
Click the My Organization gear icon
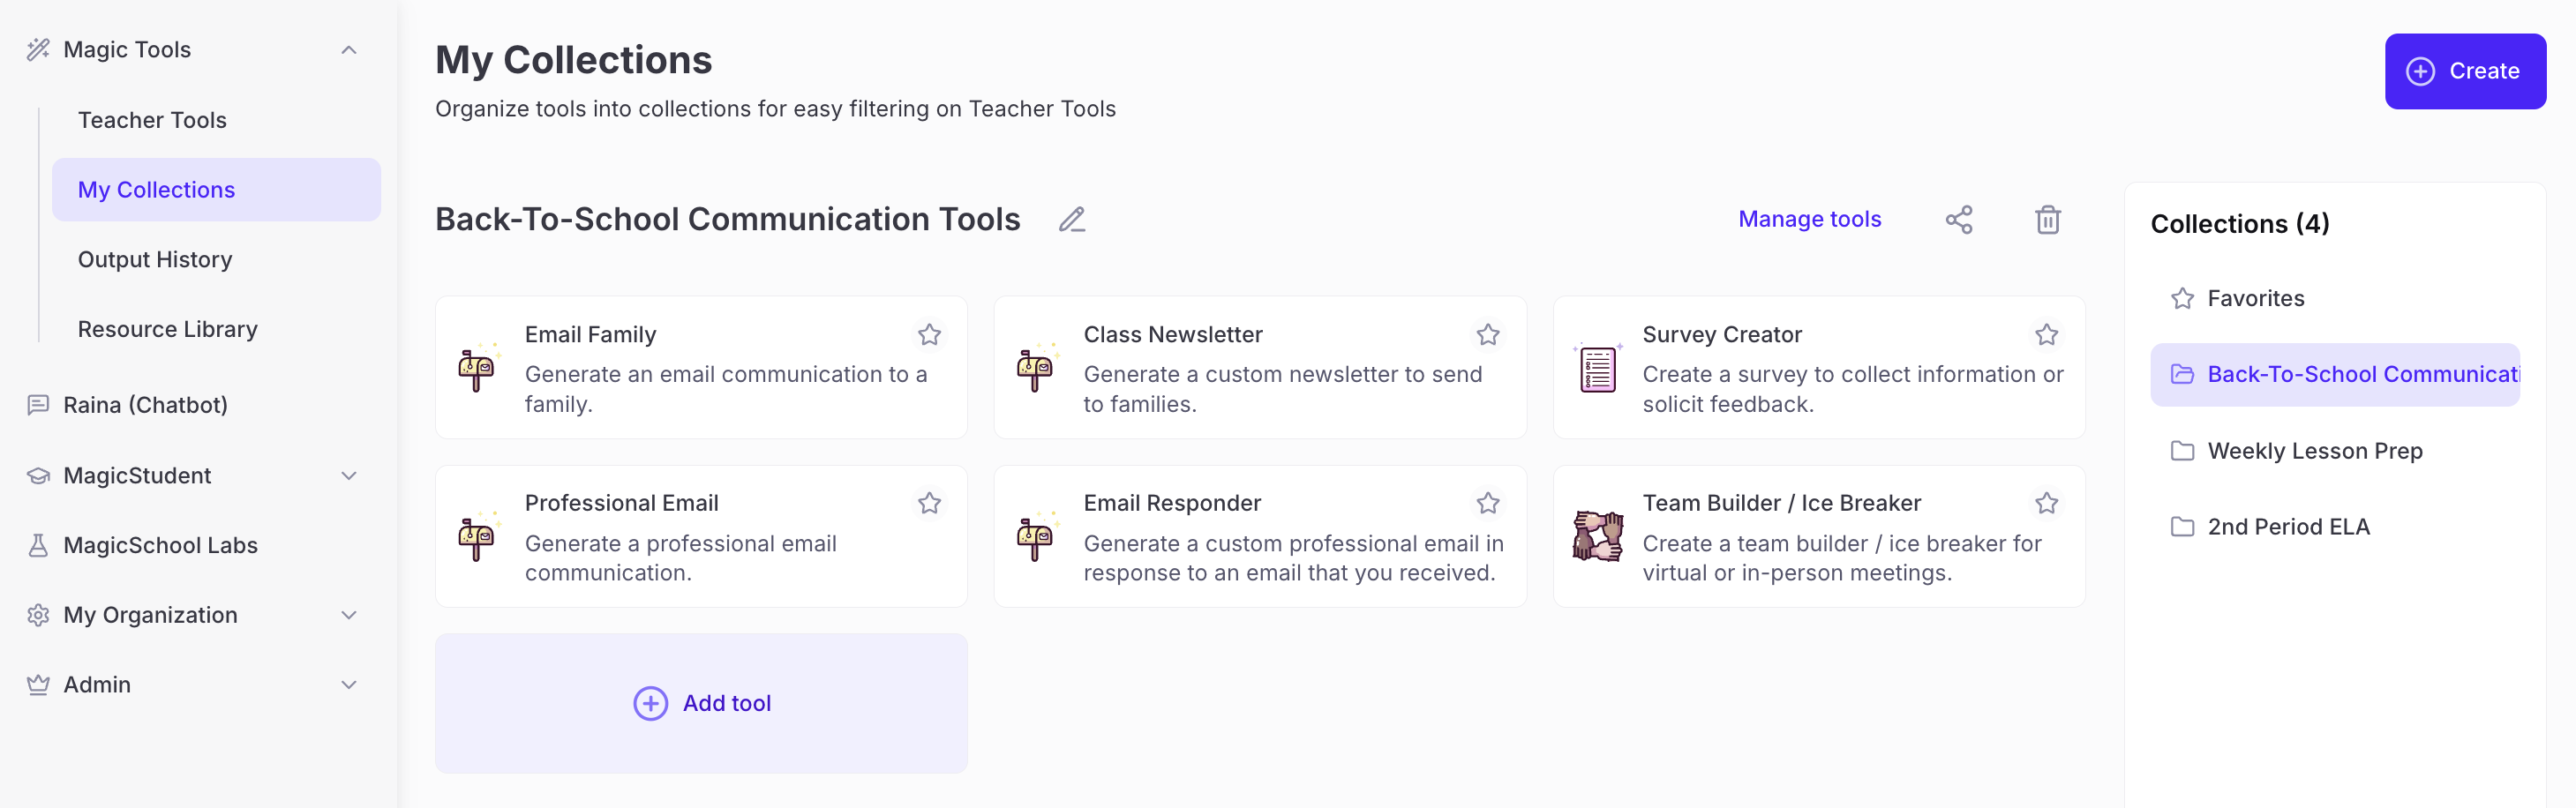click(x=38, y=615)
